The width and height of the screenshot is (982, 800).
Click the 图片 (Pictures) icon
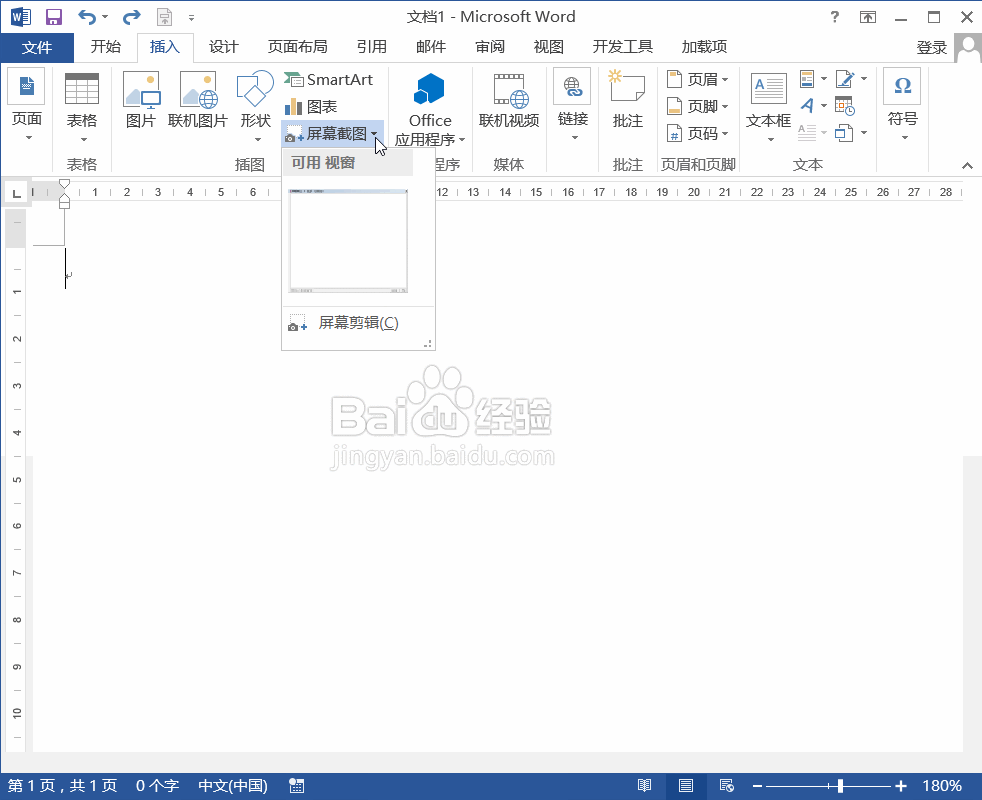(141, 100)
